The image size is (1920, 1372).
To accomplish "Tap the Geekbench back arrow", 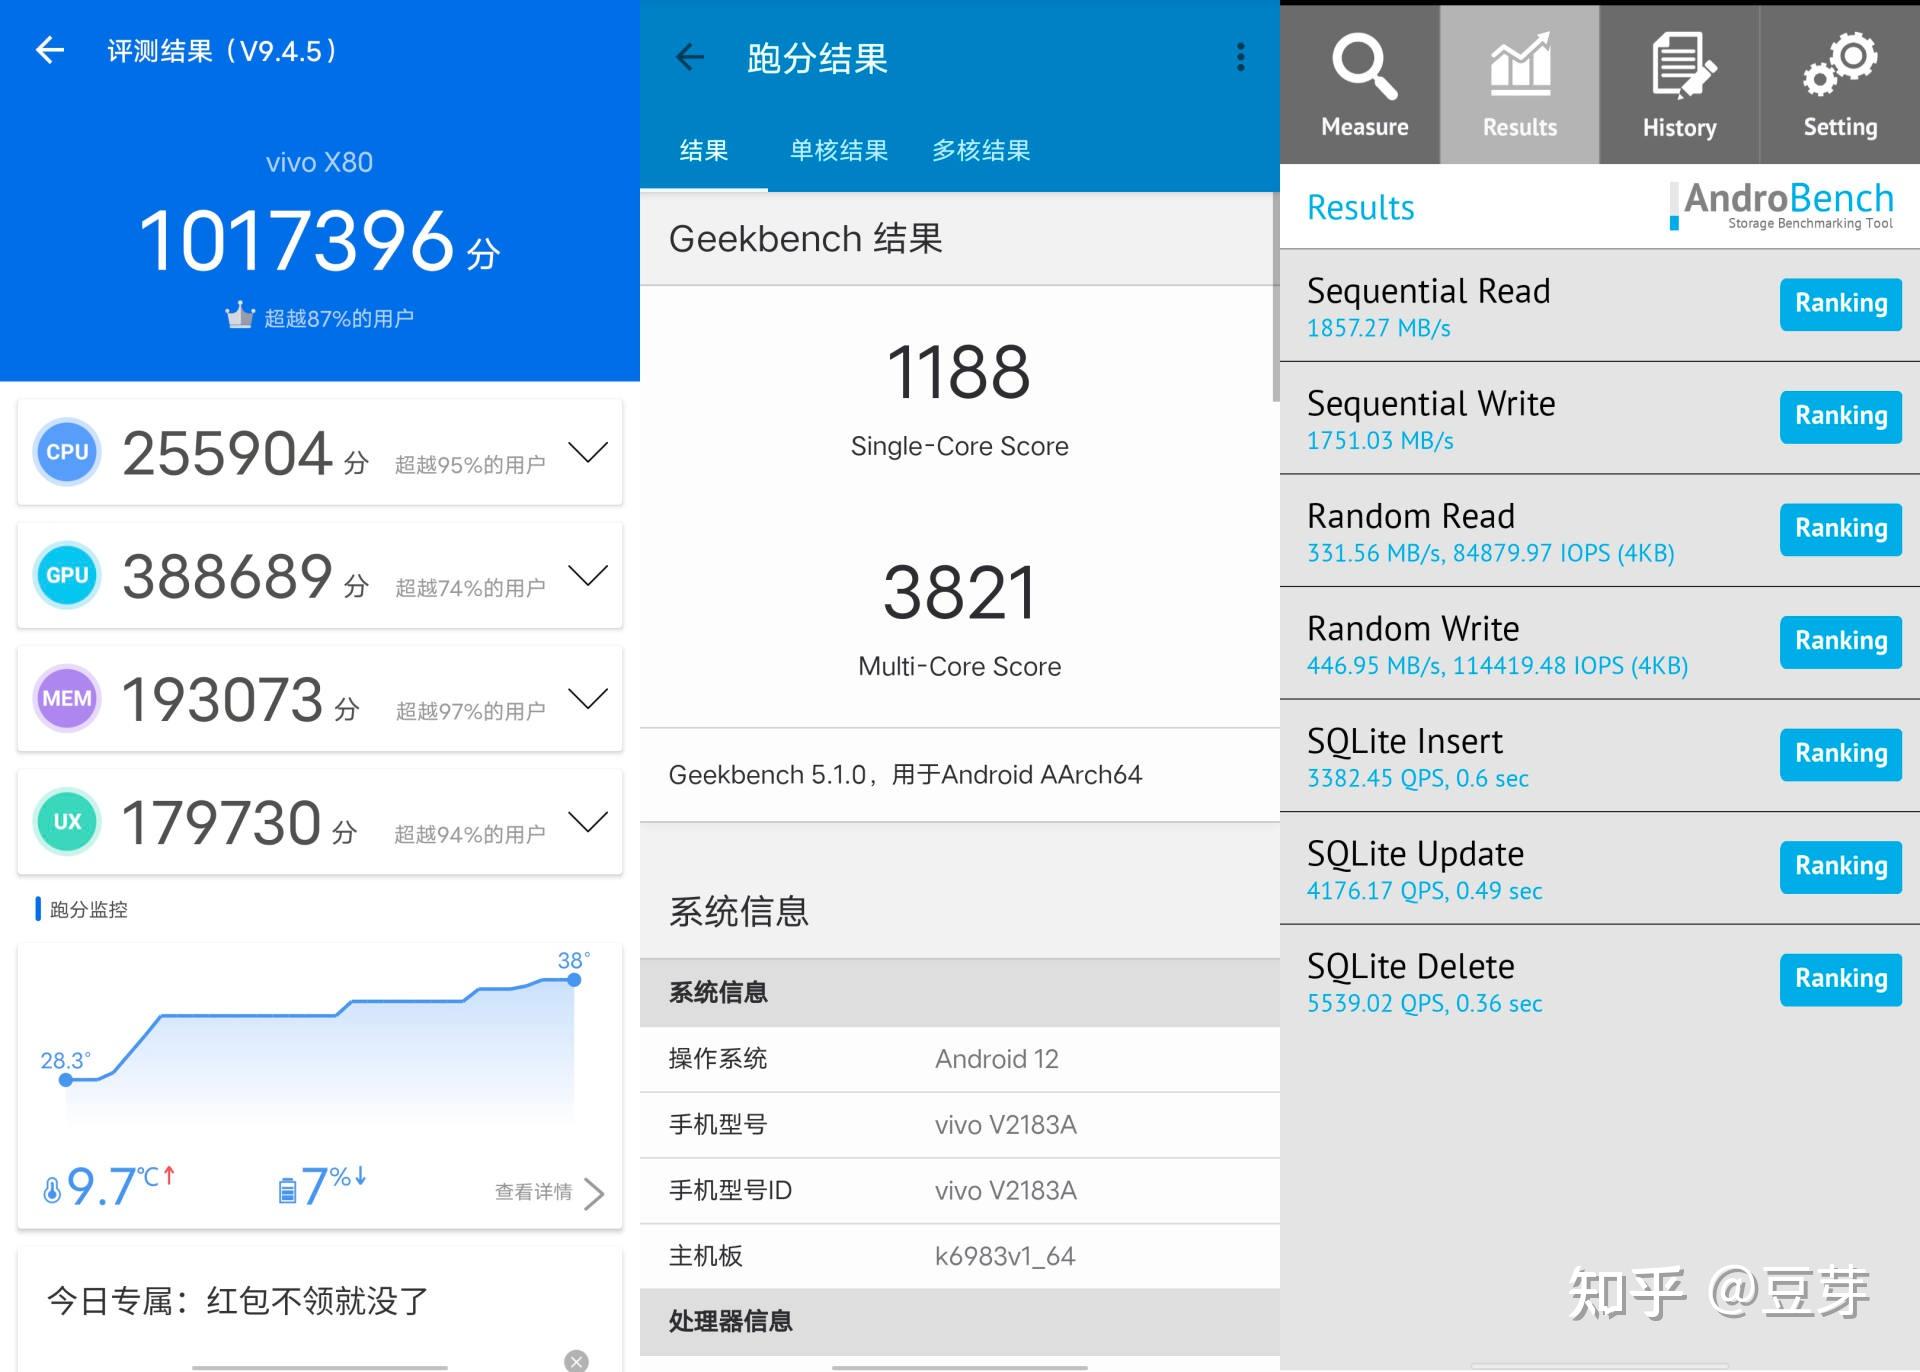I will click(690, 57).
